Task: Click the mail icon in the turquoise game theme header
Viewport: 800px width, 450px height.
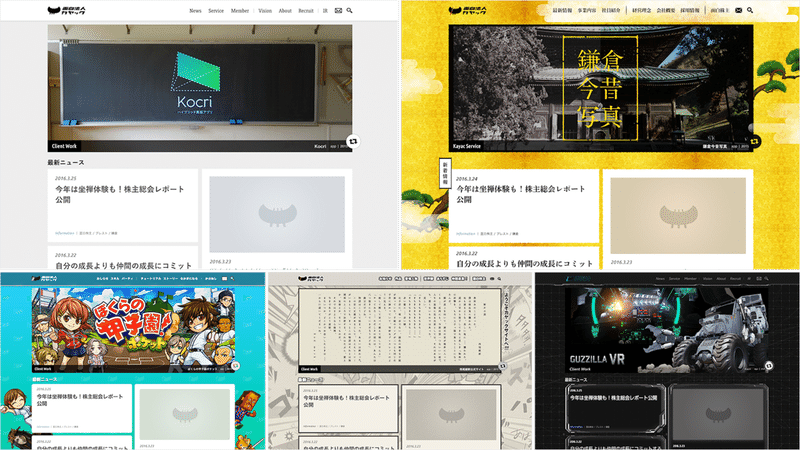Action: click(x=224, y=279)
